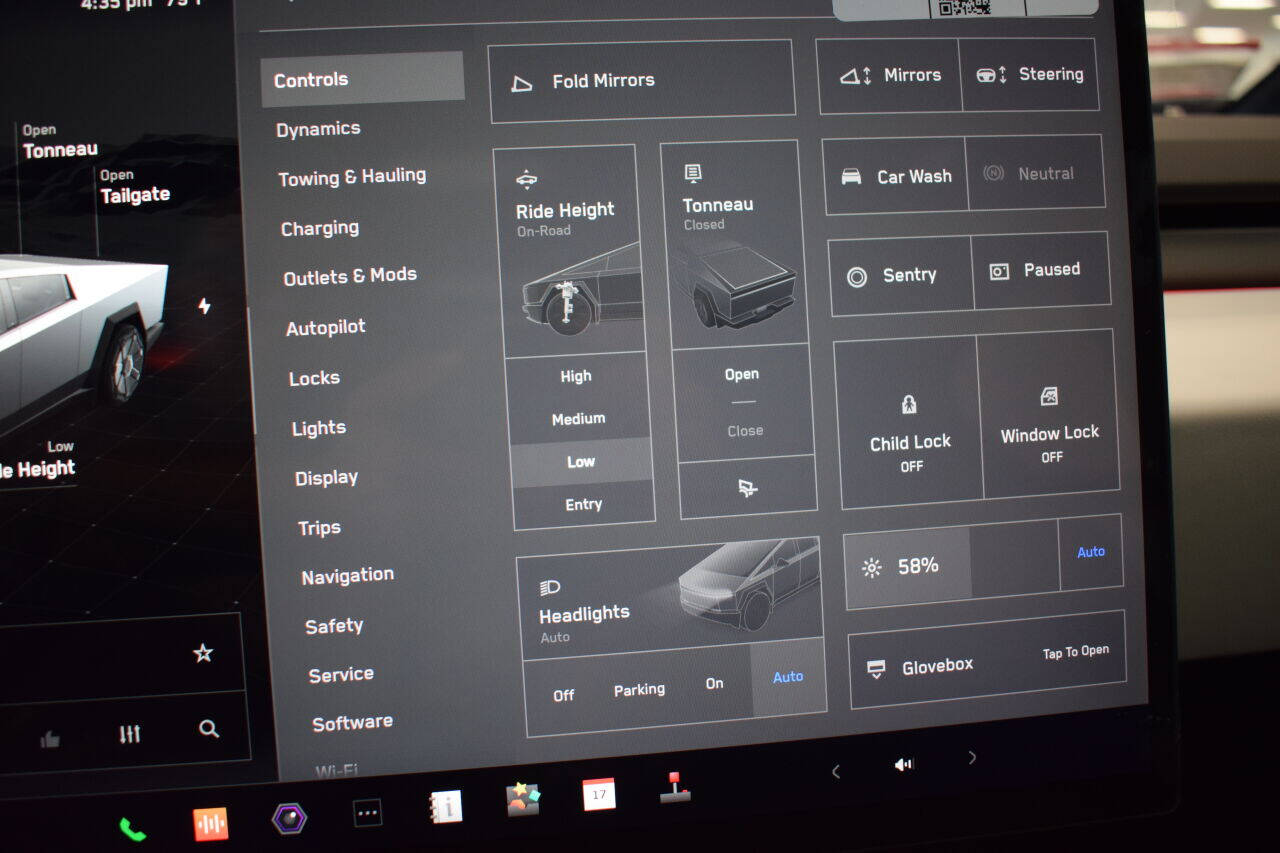Image resolution: width=1280 pixels, height=853 pixels.
Task: Open the Toybox app icon
Action: [x=522, y=799]
